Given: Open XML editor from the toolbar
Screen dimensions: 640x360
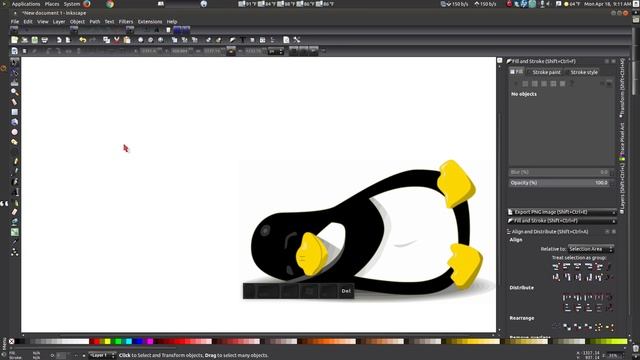Looking at the screenshot, I should [x=262, y=40].
